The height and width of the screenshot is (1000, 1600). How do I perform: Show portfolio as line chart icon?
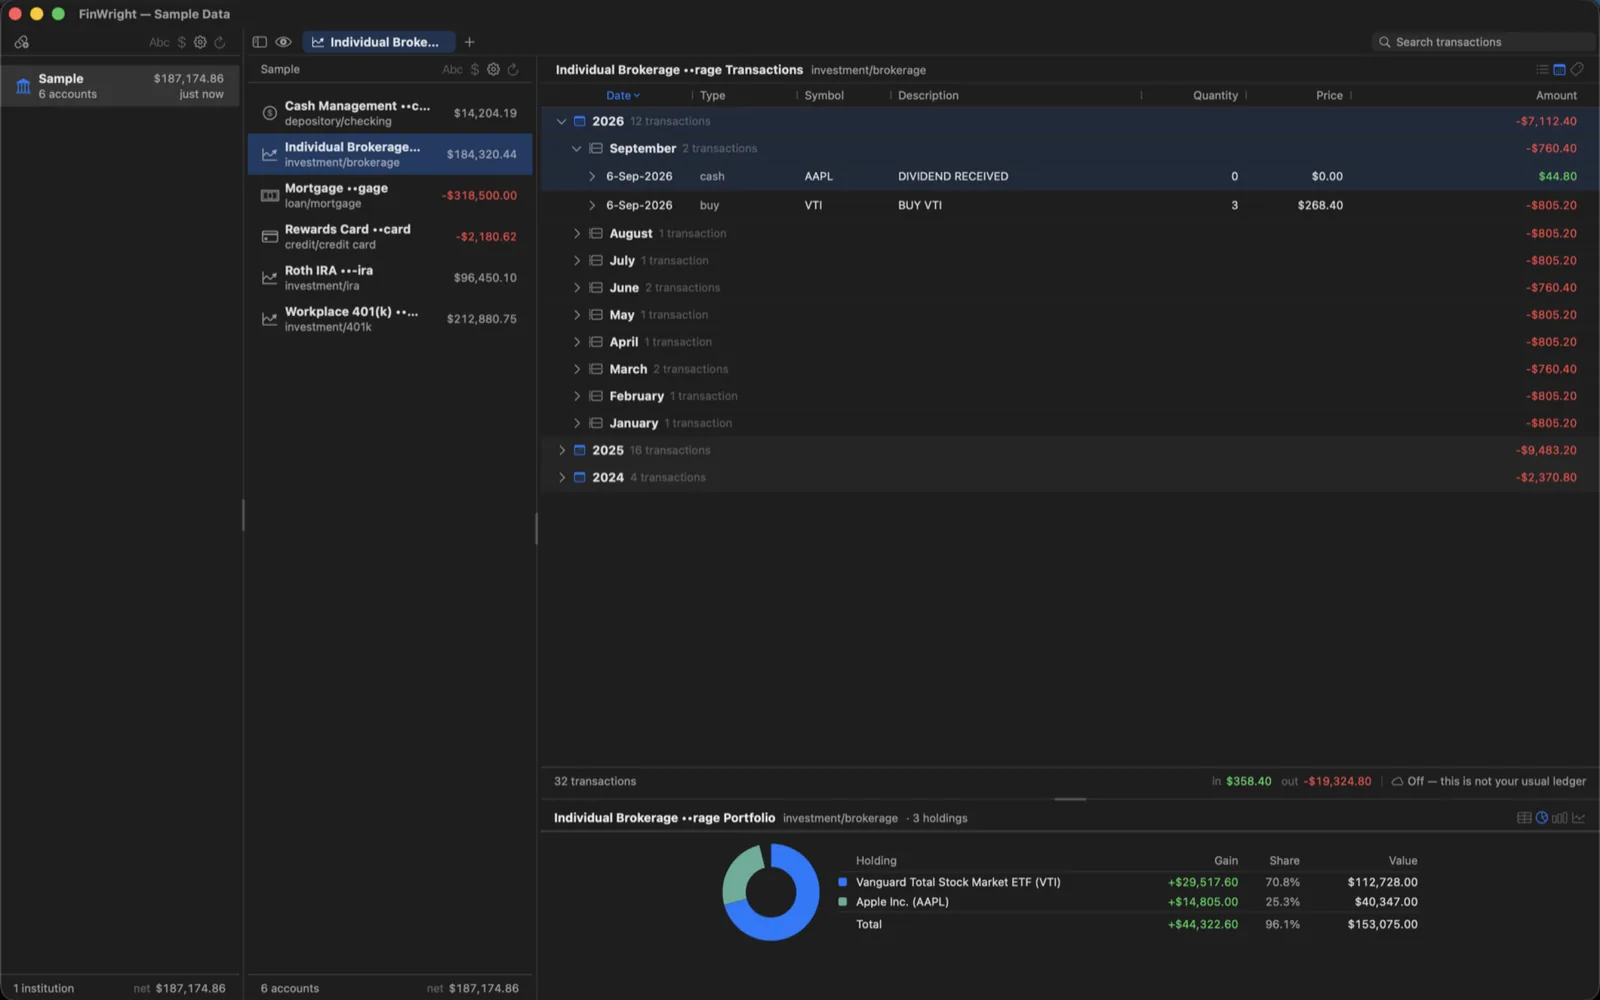tap(1578, 818)
